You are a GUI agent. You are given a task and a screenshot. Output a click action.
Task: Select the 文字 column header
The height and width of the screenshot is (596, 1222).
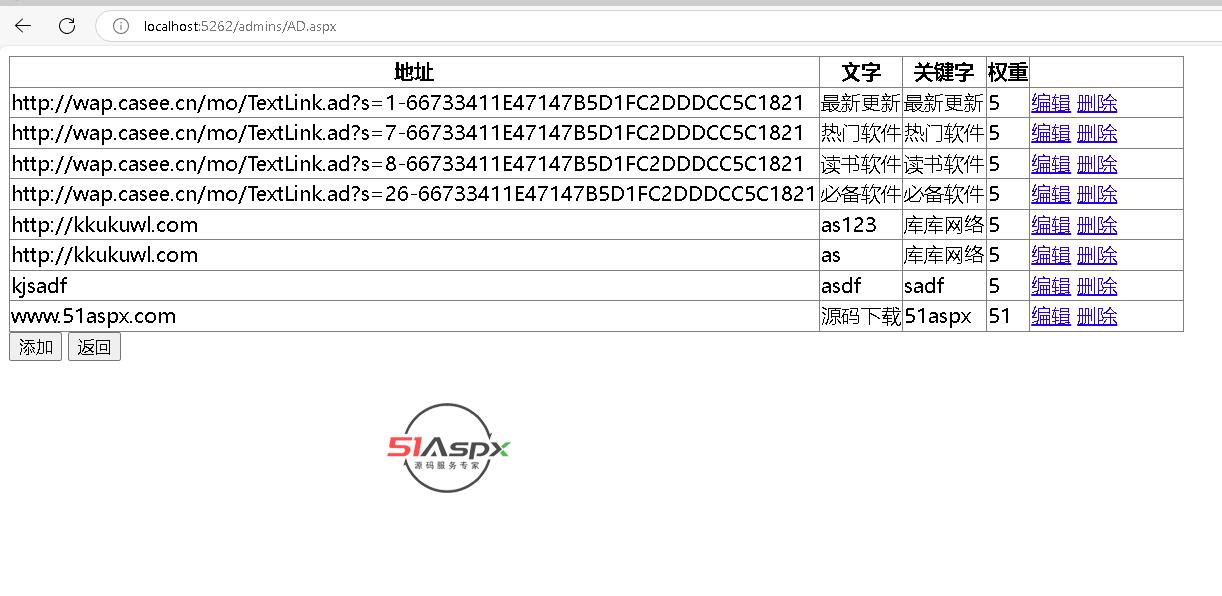coord(861,72)
